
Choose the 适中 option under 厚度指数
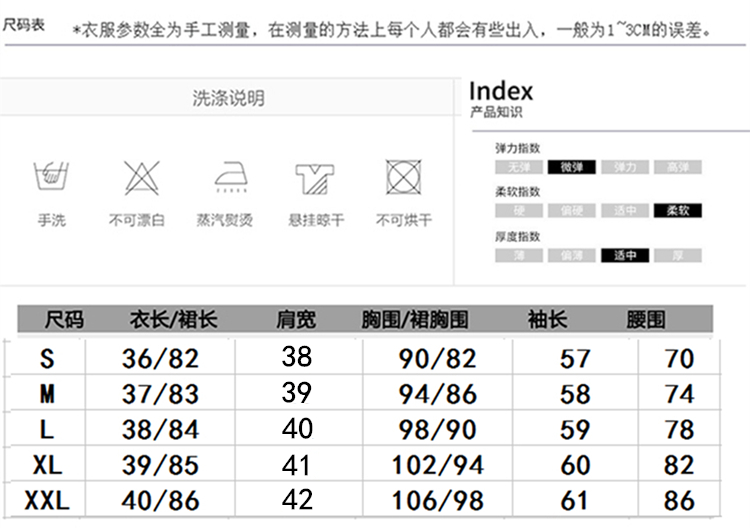[625, 256]
